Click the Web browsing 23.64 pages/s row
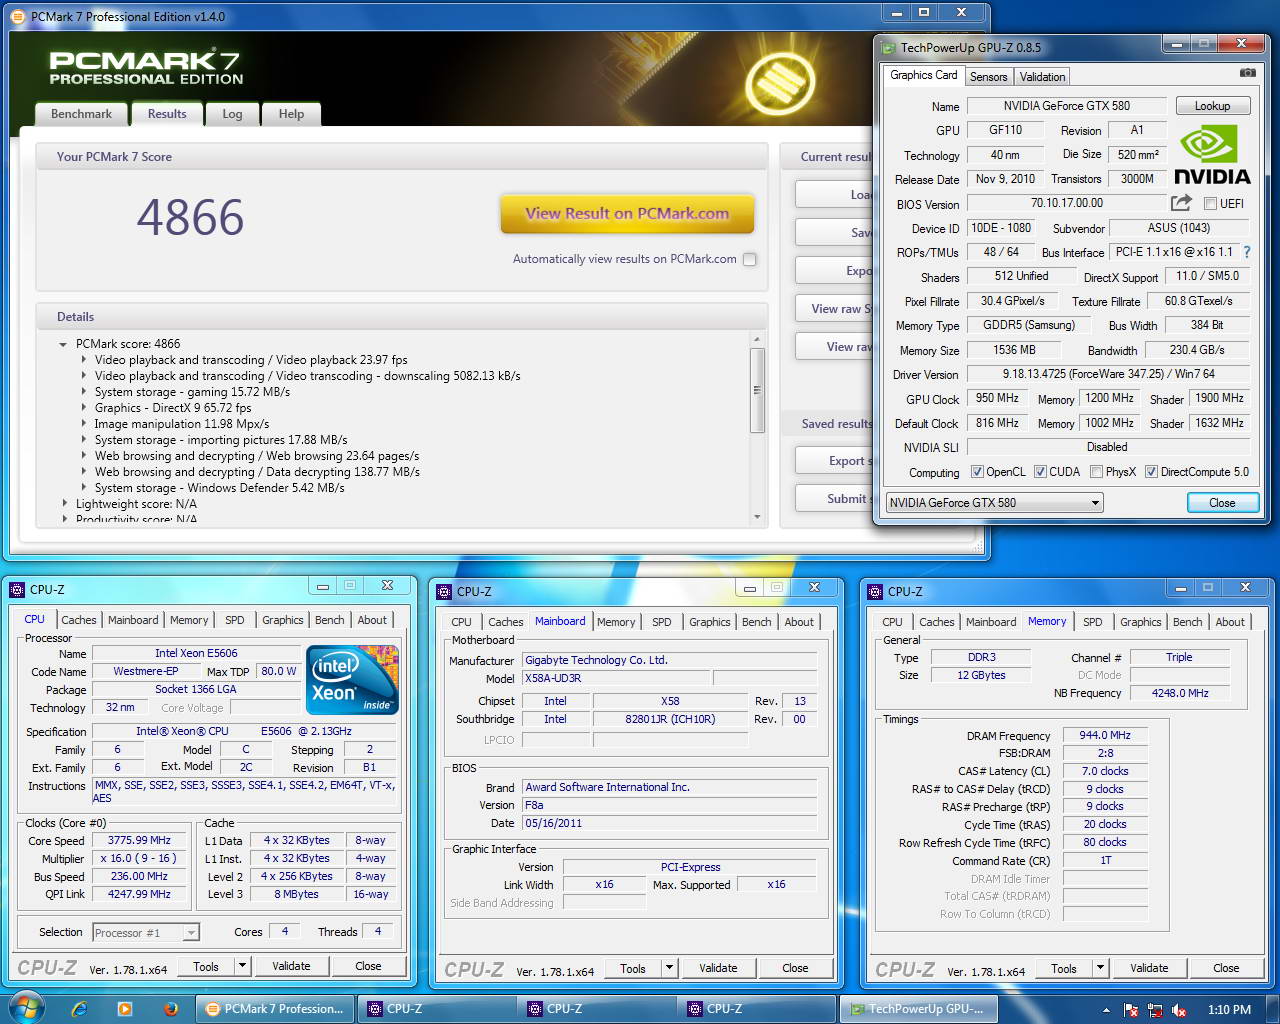This screenshot has height=1024, width=1280. tap(257, 456)
